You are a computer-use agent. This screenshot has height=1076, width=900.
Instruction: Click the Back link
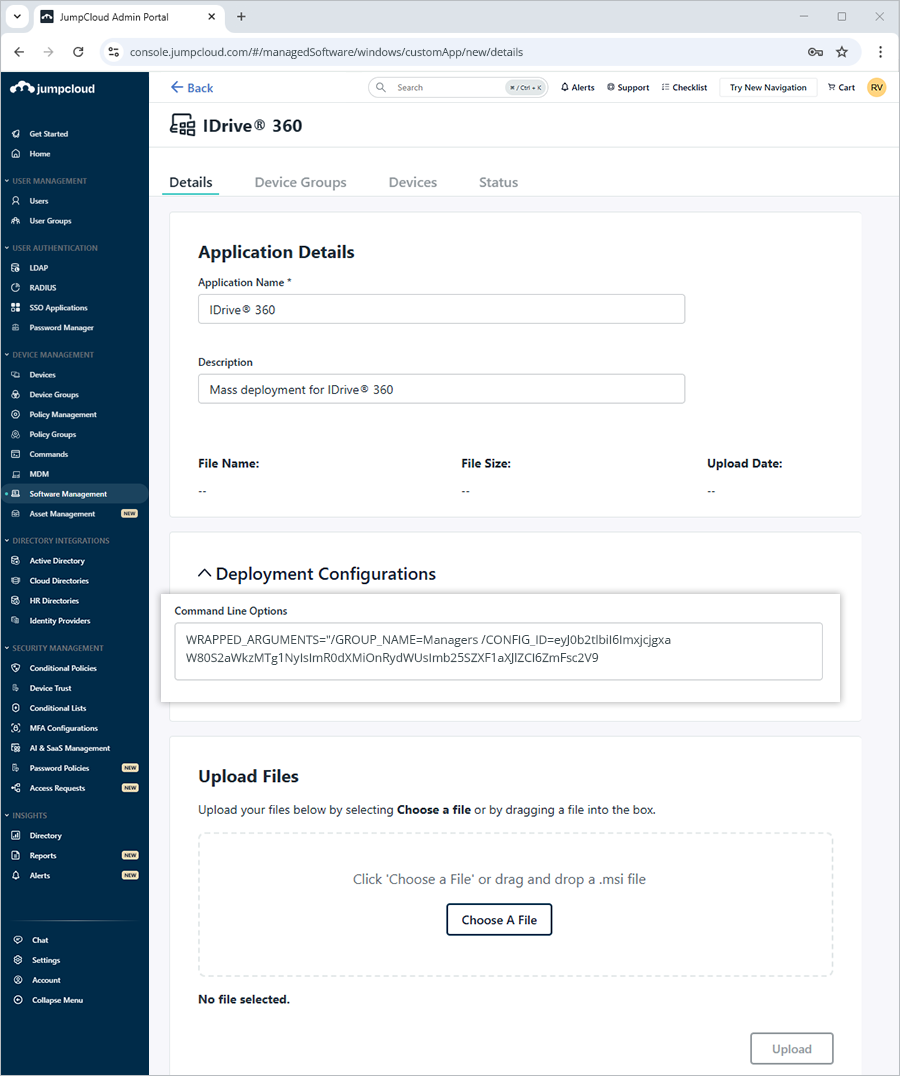[x=192, y=88]
